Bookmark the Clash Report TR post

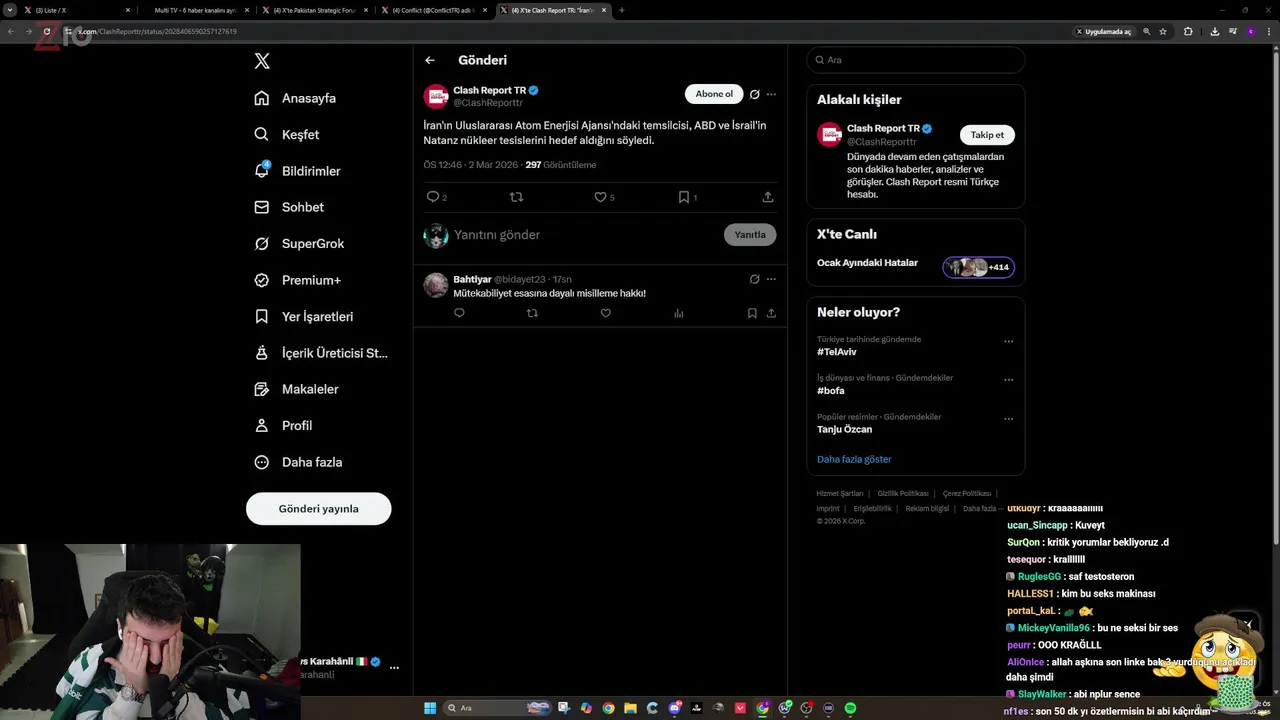click(x=684, y=197)
